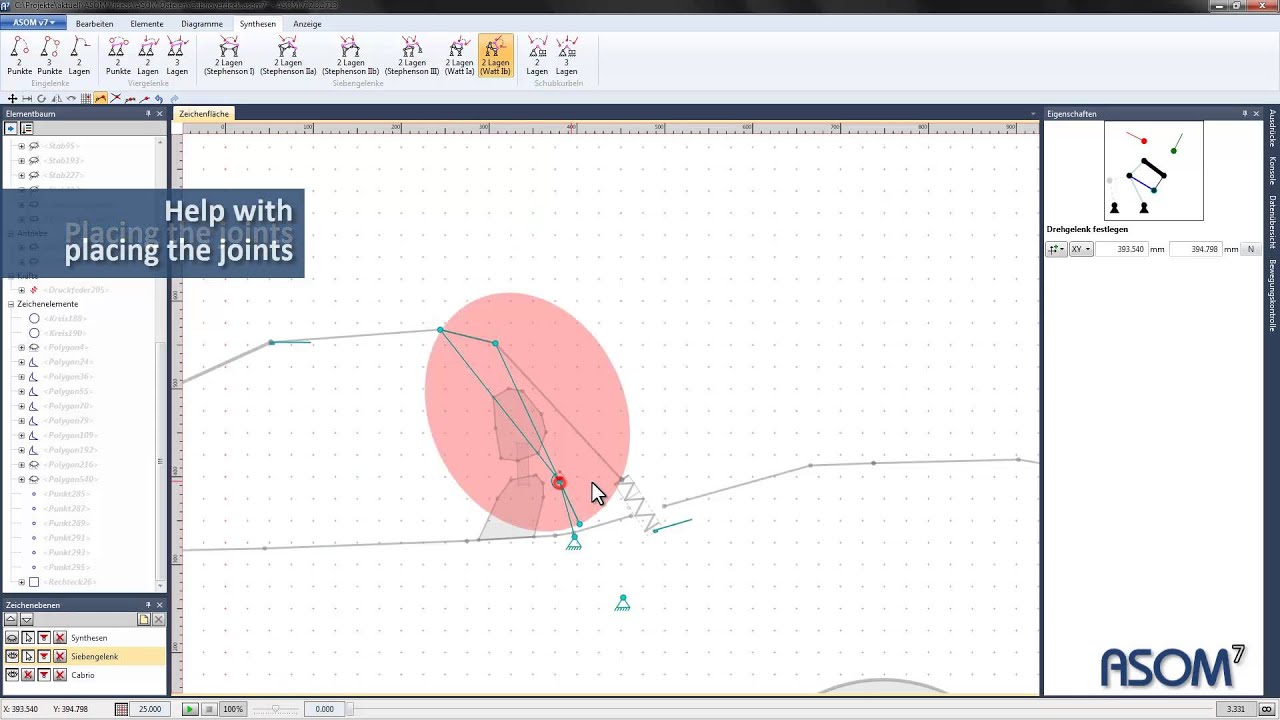Screen dimensions: 1280x720
Task: Collapse the Zeichenelemente tree node
Action: tap(11, 304)
